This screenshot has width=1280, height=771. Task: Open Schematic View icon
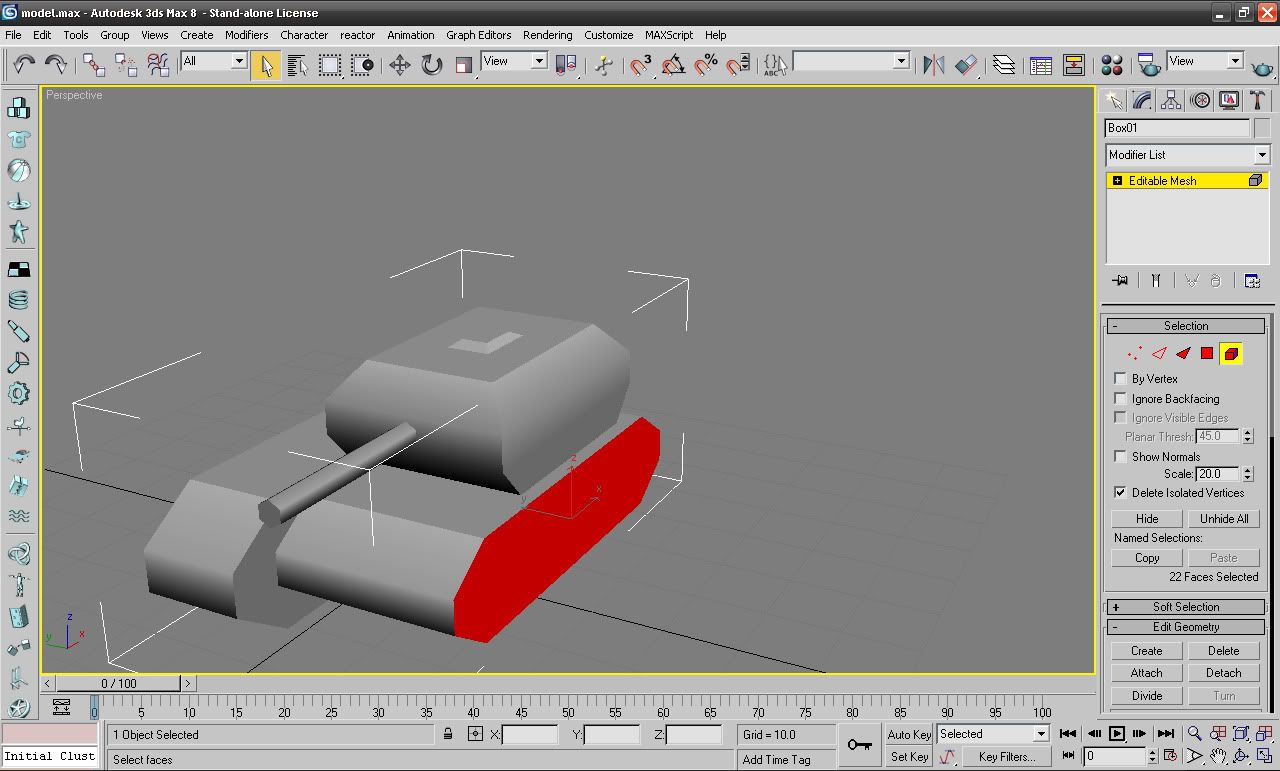tap(1074, 65)
